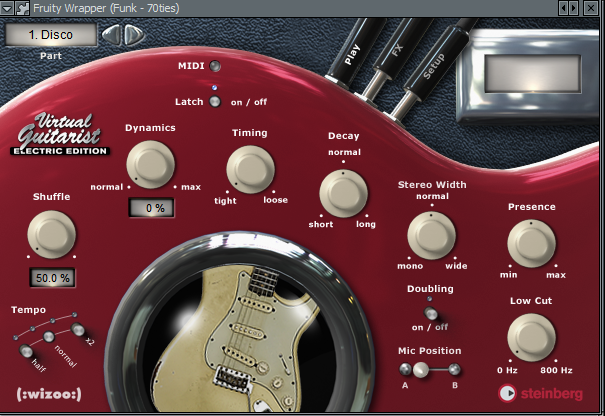605x416 pixels.
Task: Select the normal tempo button
Action: point(49,337)
